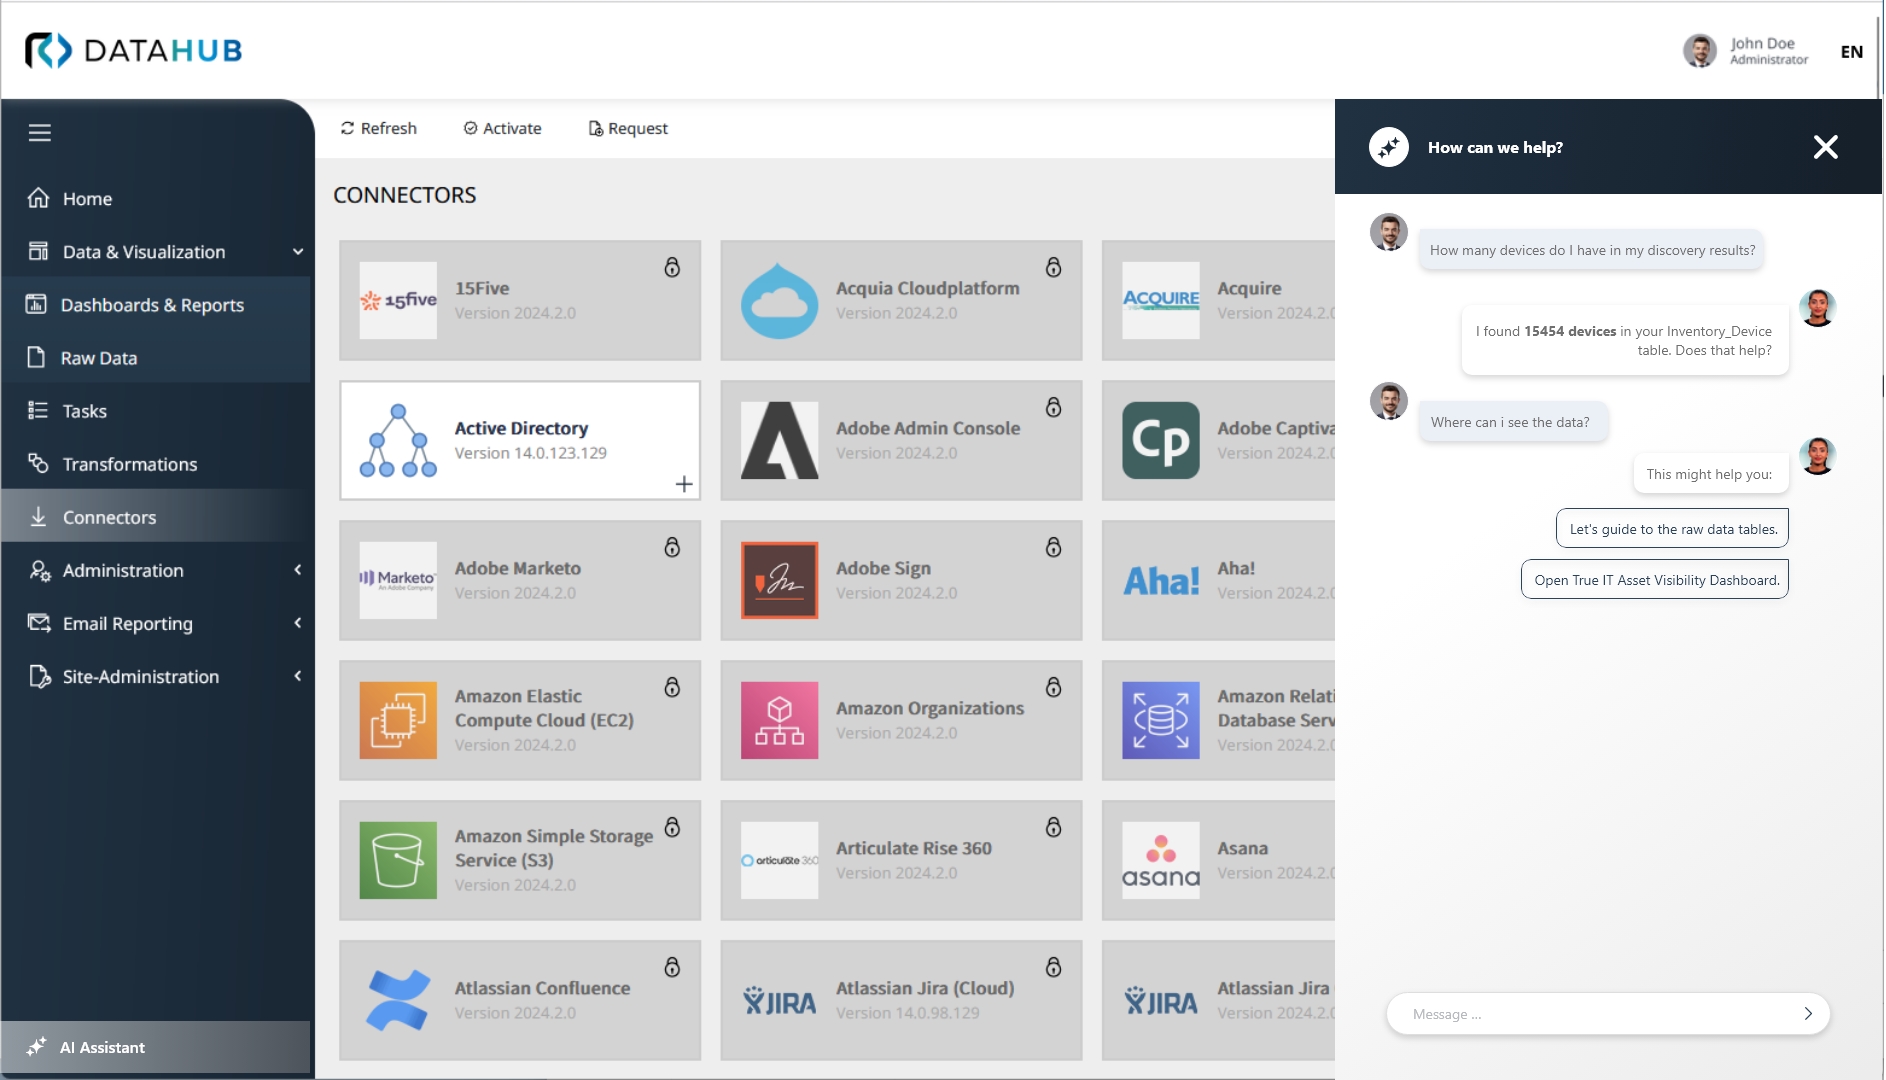
Task: Click Request in the toolbar
Action: tap(628, 128)
